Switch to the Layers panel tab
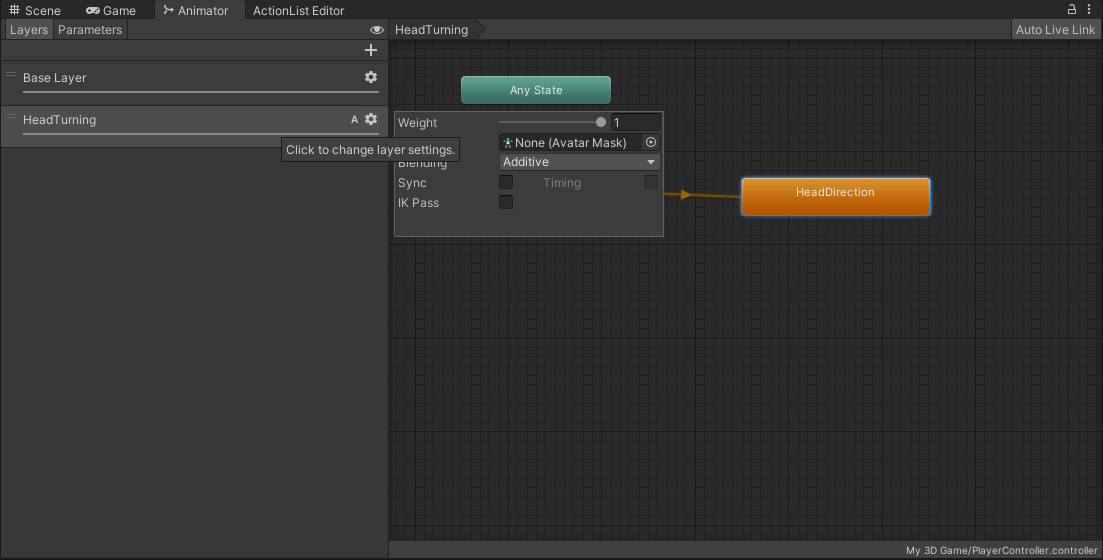 click(29, 30)
